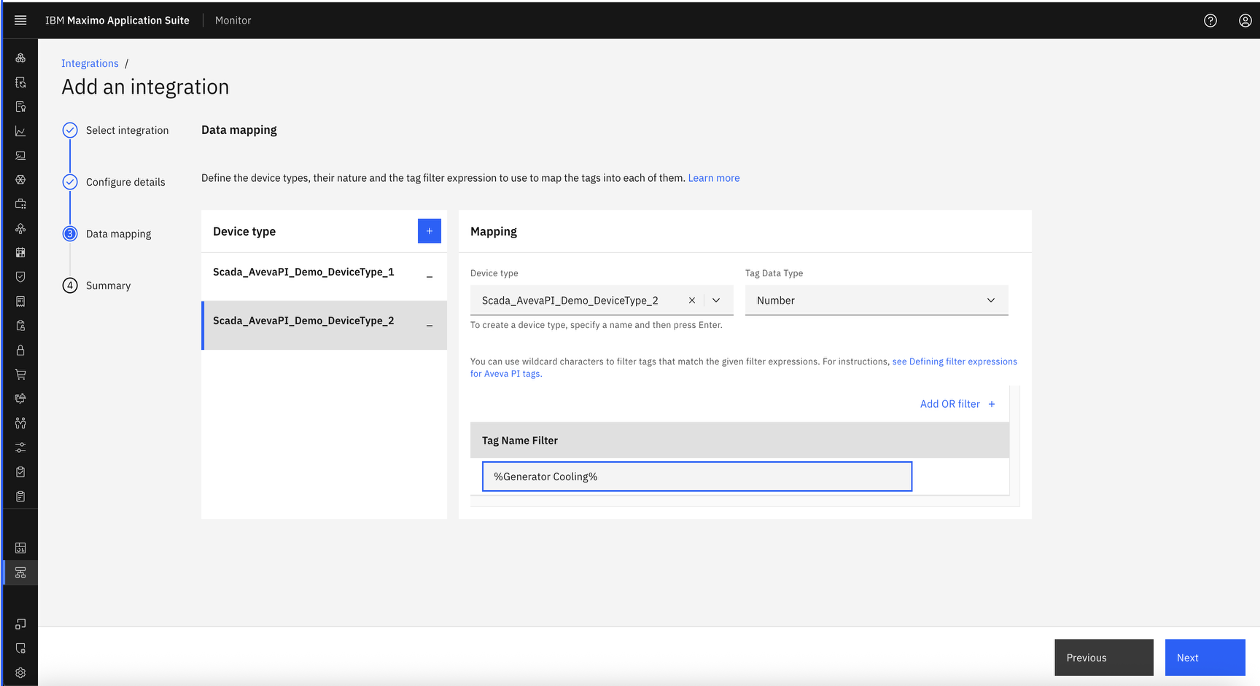This screenshot has height=686, width=1260.
Task: Click the briefcase icon in sidebar
Action: (x=20, y=204)
